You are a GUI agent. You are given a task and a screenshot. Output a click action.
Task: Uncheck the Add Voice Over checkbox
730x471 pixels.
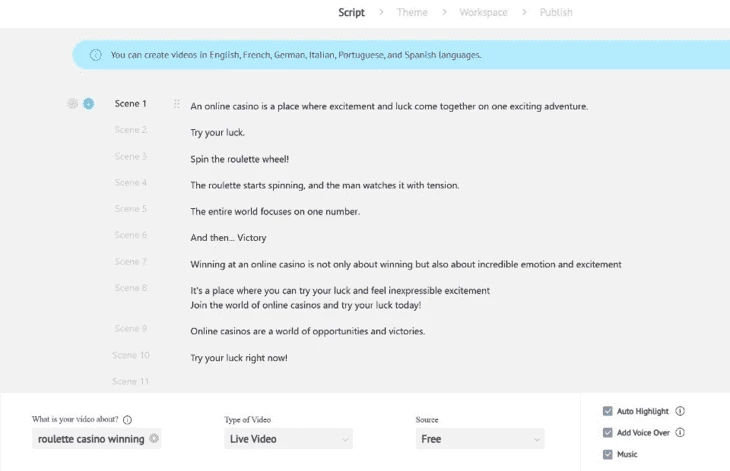[608, 432]
